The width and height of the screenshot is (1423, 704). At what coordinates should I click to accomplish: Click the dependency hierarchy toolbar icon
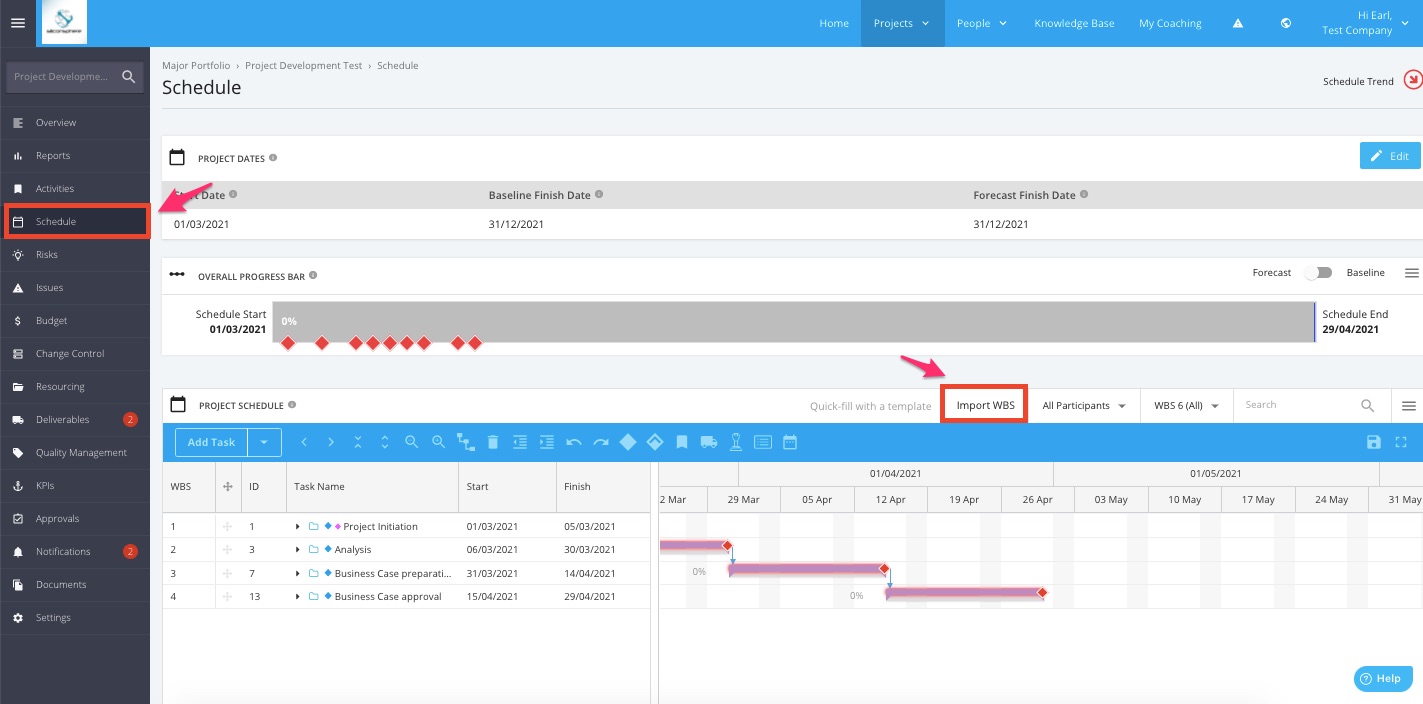tap(466, 442)
